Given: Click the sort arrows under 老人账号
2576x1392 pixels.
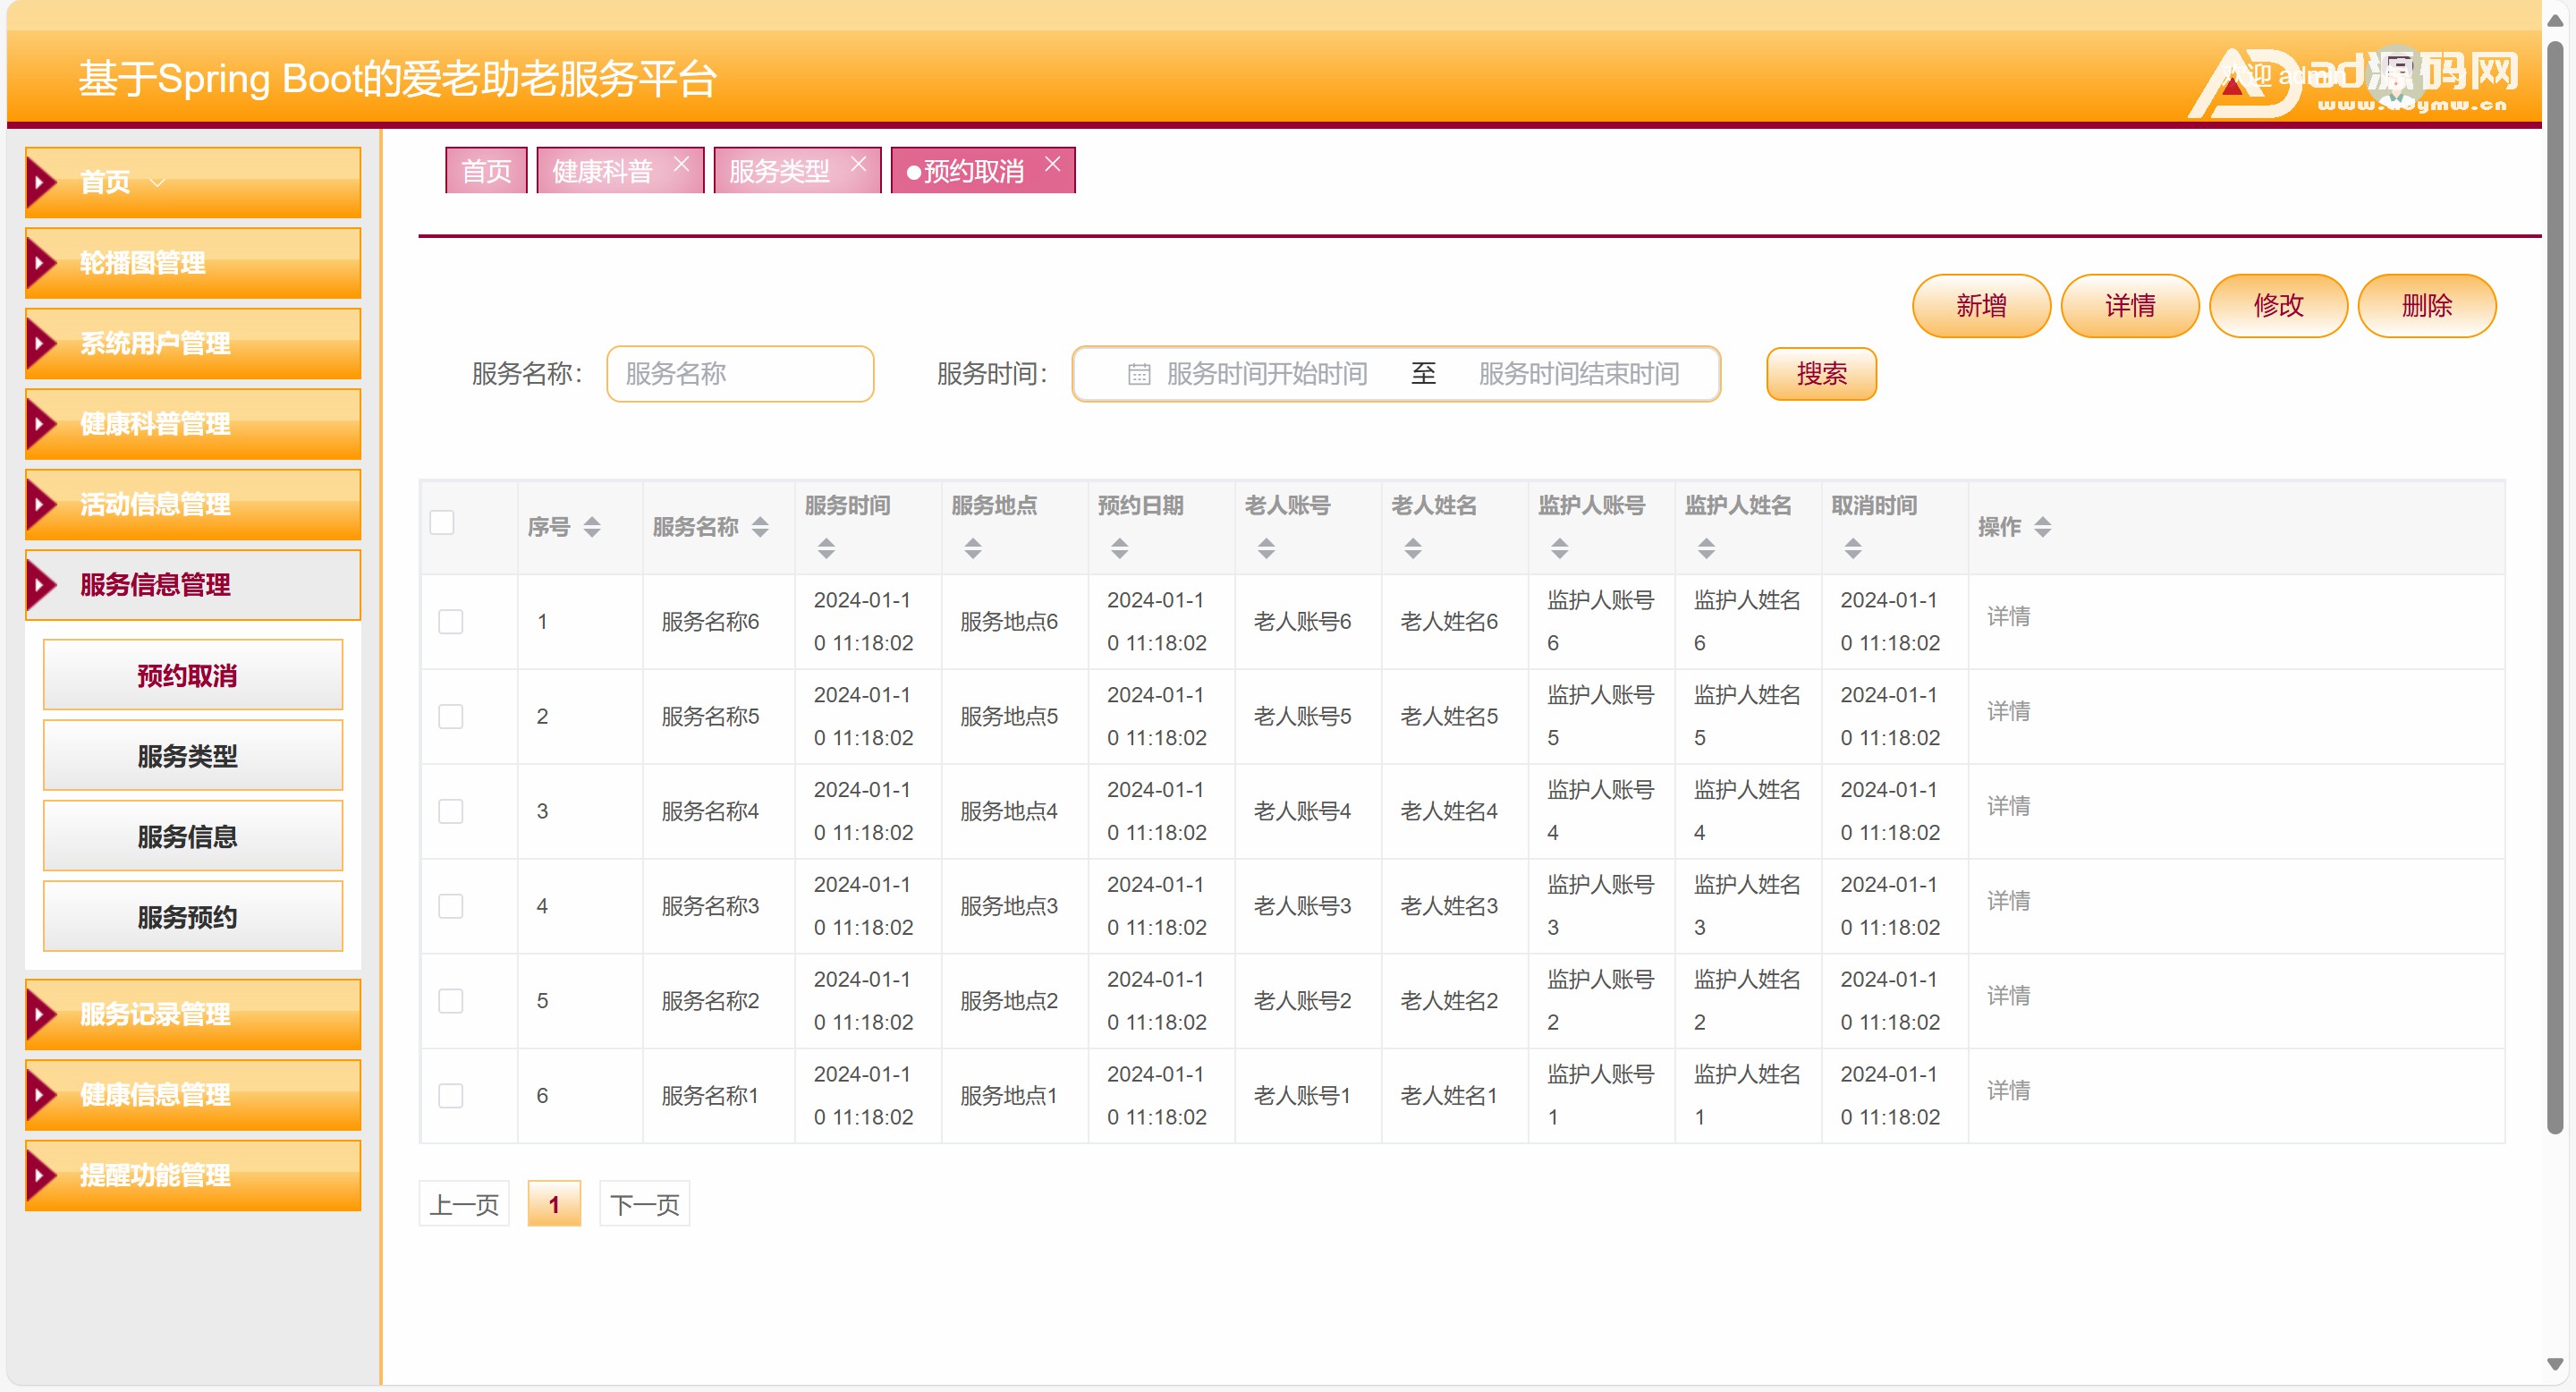Looking at the screenshot, I should 1266,548.
